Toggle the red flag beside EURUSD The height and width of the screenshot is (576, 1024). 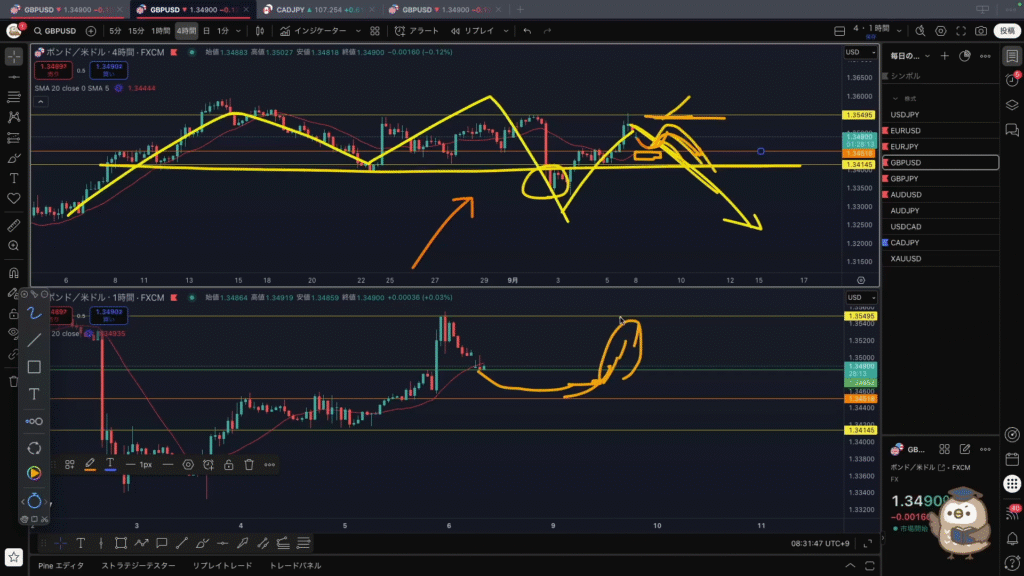click(x=886, y=131)
